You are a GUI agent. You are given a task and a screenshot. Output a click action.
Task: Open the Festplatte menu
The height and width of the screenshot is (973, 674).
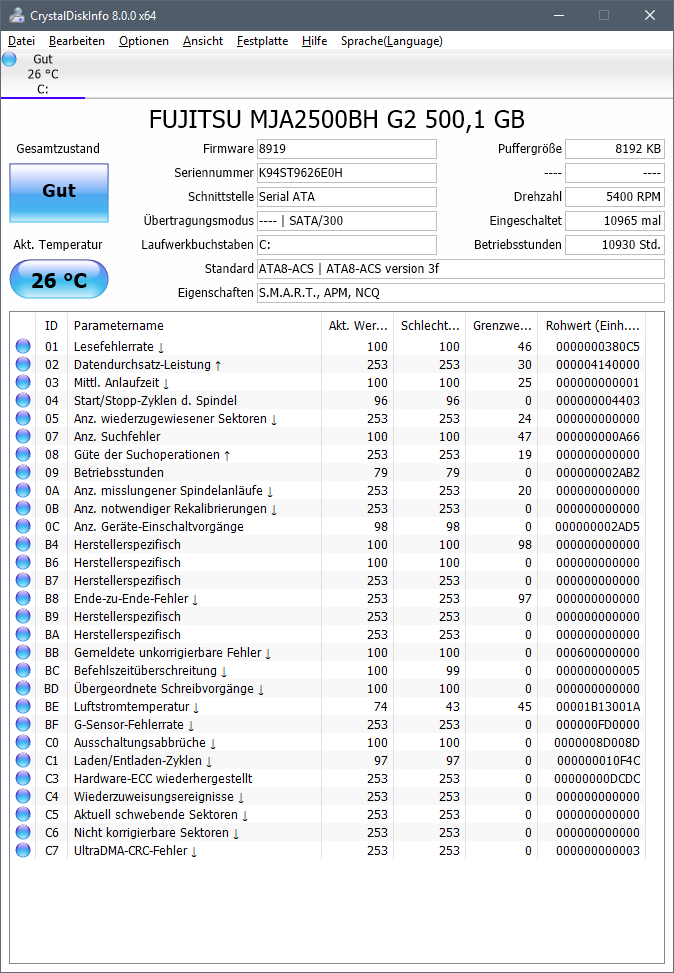click(263, 41)
